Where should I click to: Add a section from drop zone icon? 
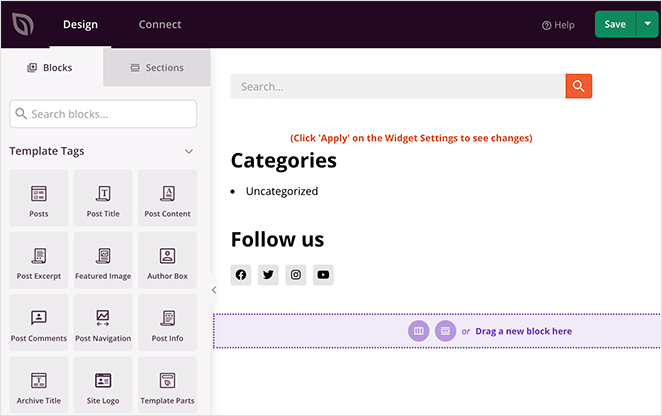tap(445, 331)
